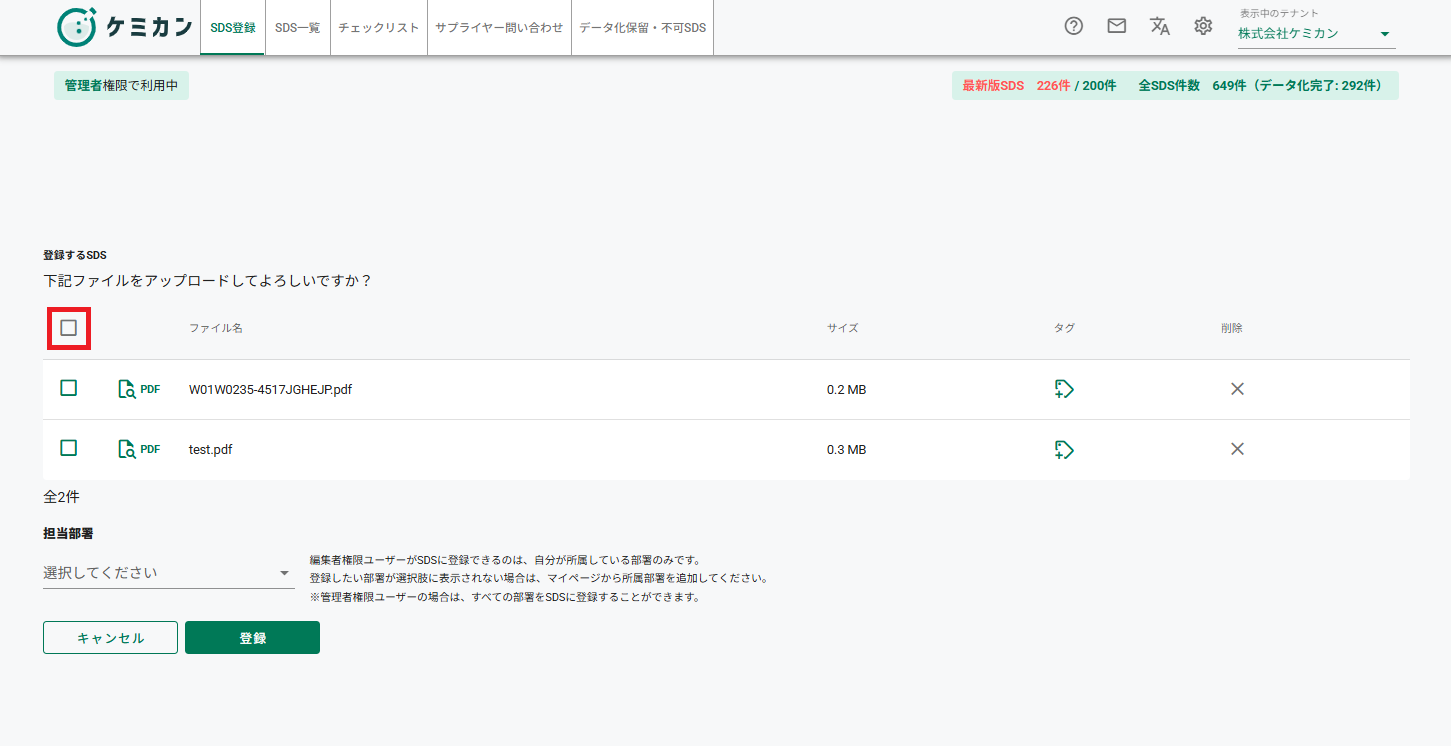Click the 削除 column header
This screenshot has height=746, width=1451.
tap(1231, 328)
